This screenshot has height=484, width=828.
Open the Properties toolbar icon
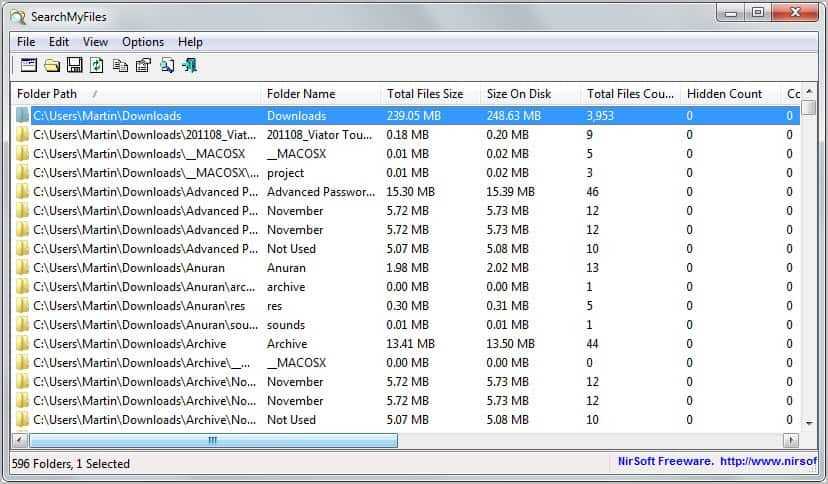(143, 66)
